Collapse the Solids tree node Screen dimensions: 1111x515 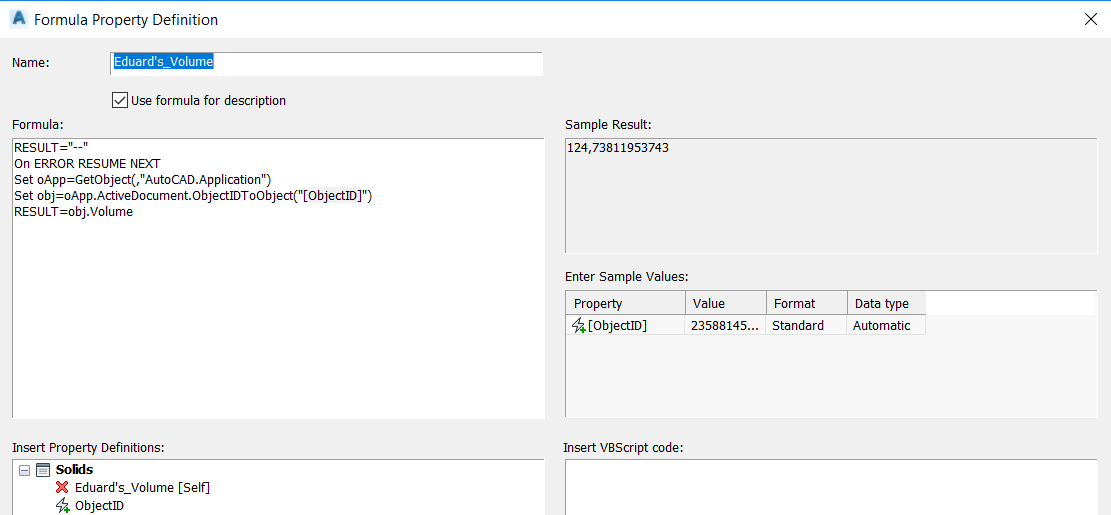coord(24,470)
